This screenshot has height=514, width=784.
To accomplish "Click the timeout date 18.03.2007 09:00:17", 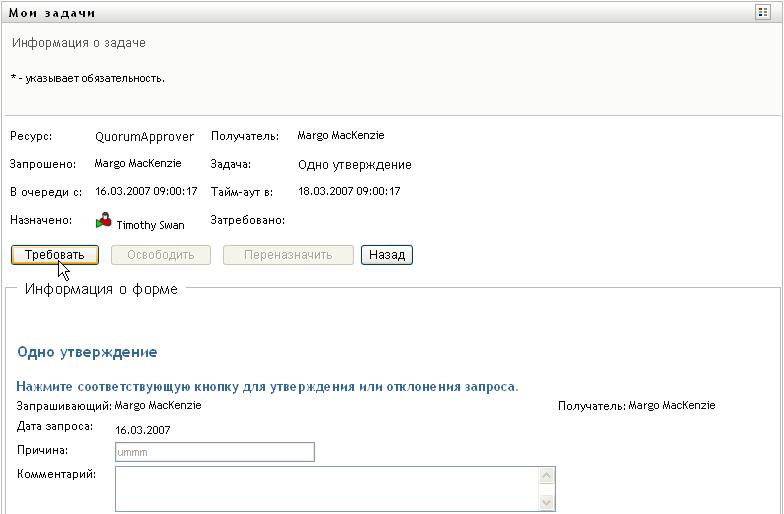I will click(349, 191).
